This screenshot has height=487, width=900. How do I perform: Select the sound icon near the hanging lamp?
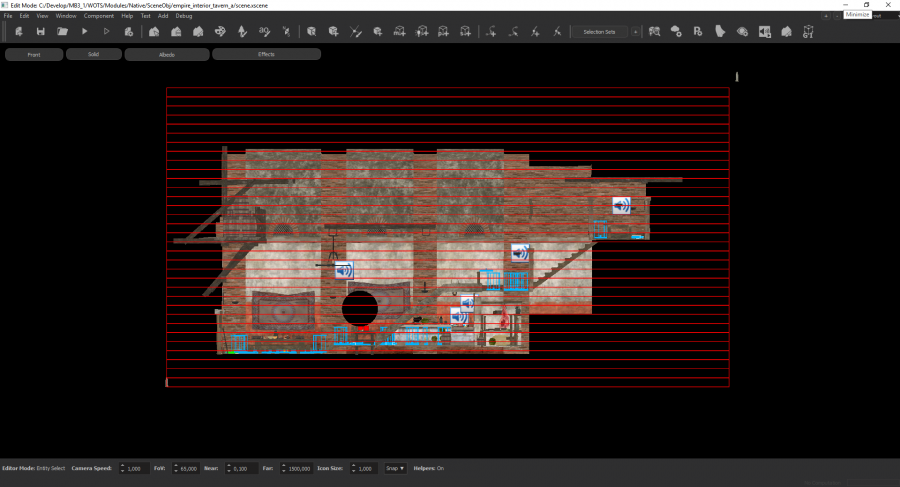pos(344,270)
